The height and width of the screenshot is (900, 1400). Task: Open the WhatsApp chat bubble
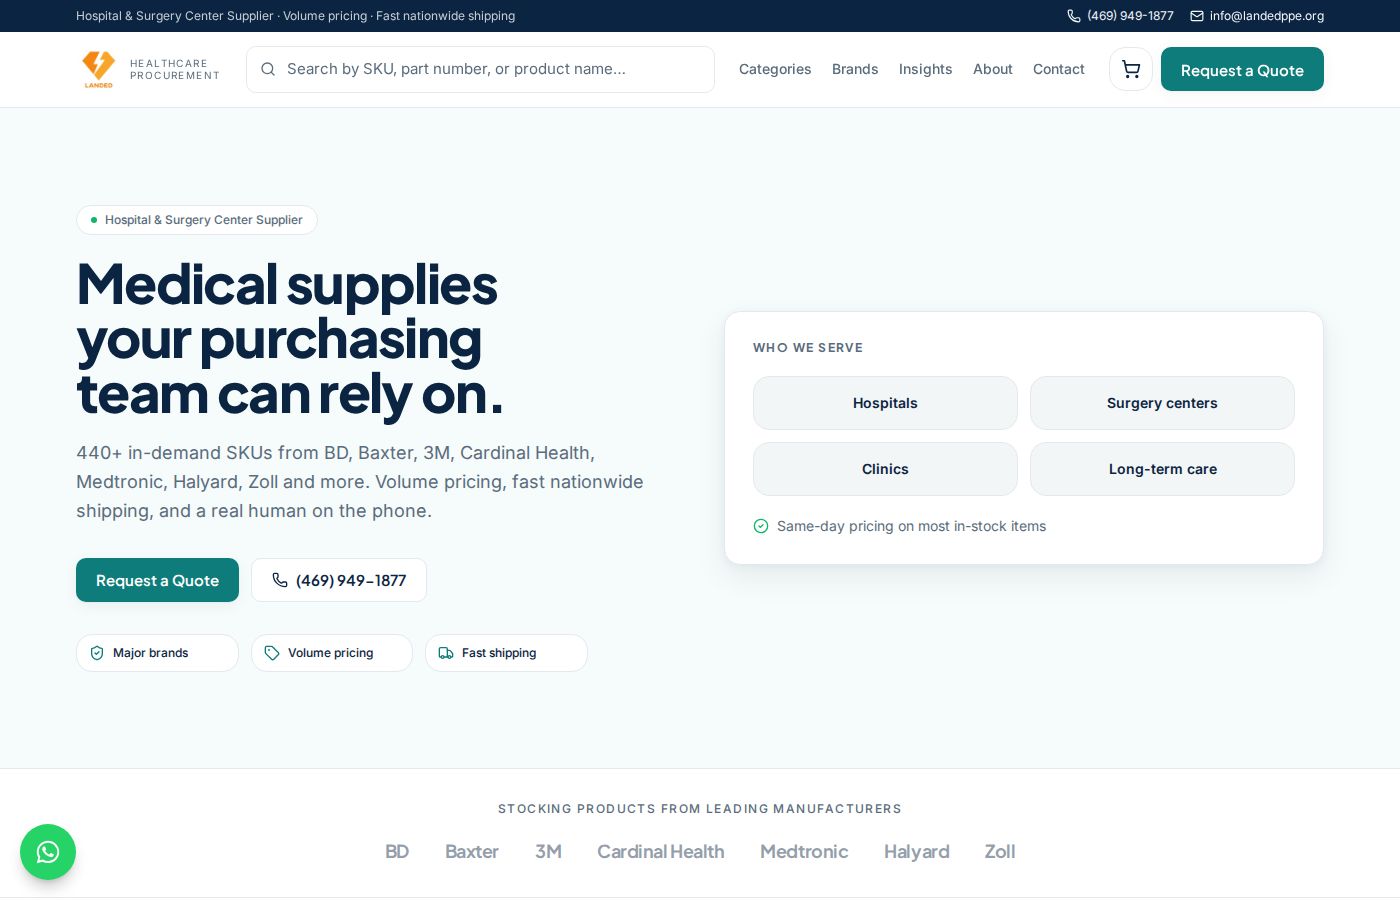[48, 852]
